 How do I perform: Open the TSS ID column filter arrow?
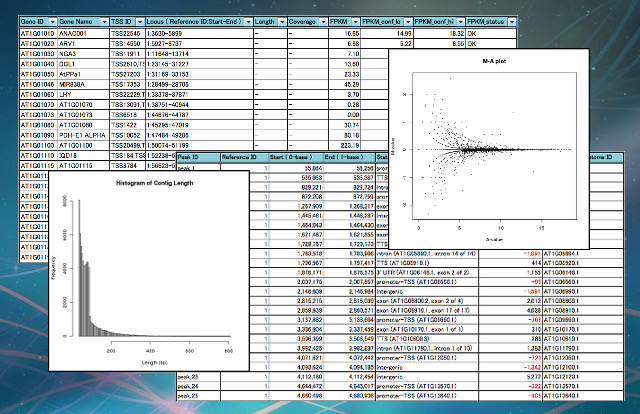coord(140,22)
